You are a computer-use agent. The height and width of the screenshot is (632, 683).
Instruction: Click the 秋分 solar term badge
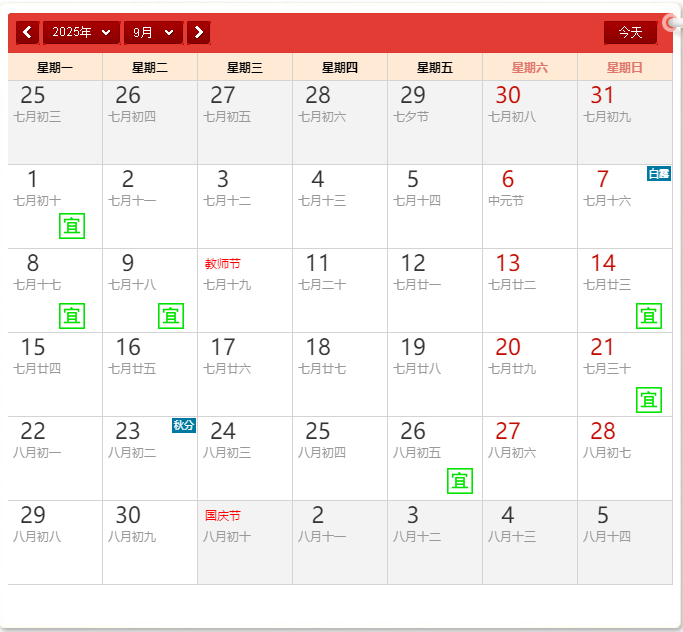coord(184,426)
